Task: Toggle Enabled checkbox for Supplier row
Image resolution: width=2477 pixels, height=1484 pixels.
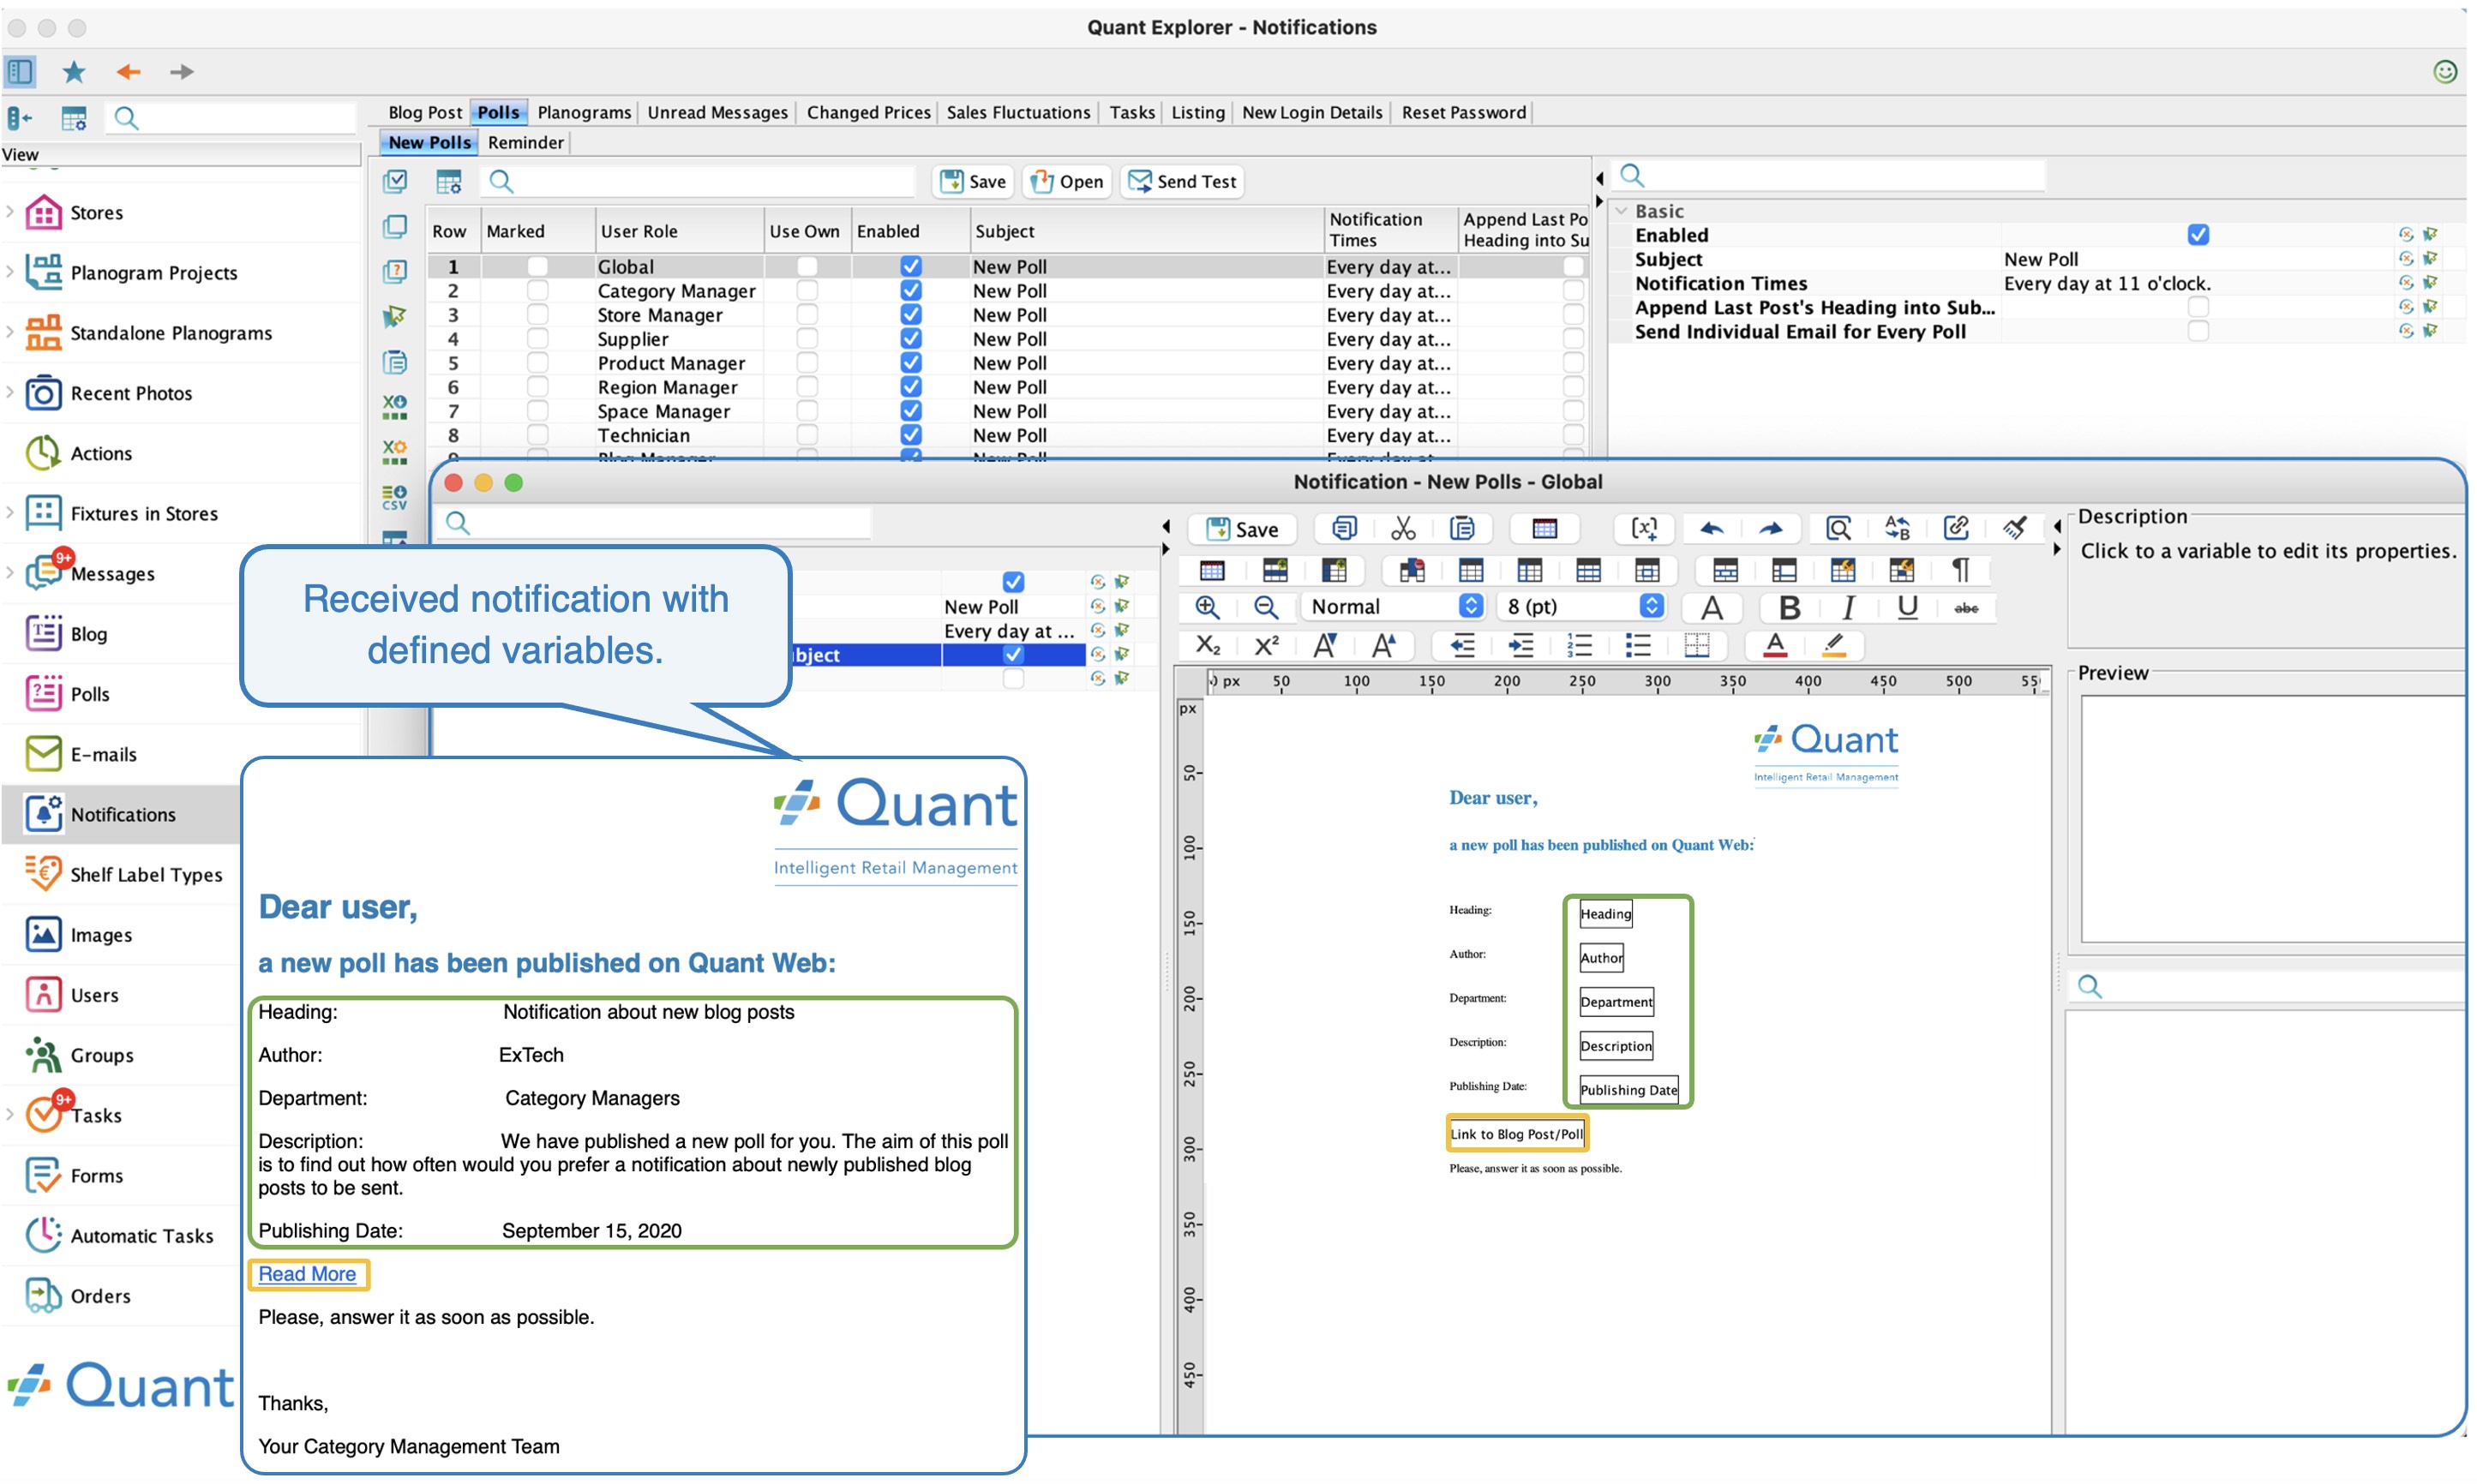Action: [x=910, y=339]
